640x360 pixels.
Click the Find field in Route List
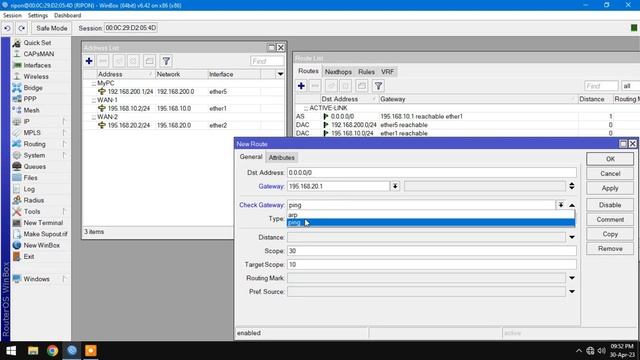click(601, 86)
